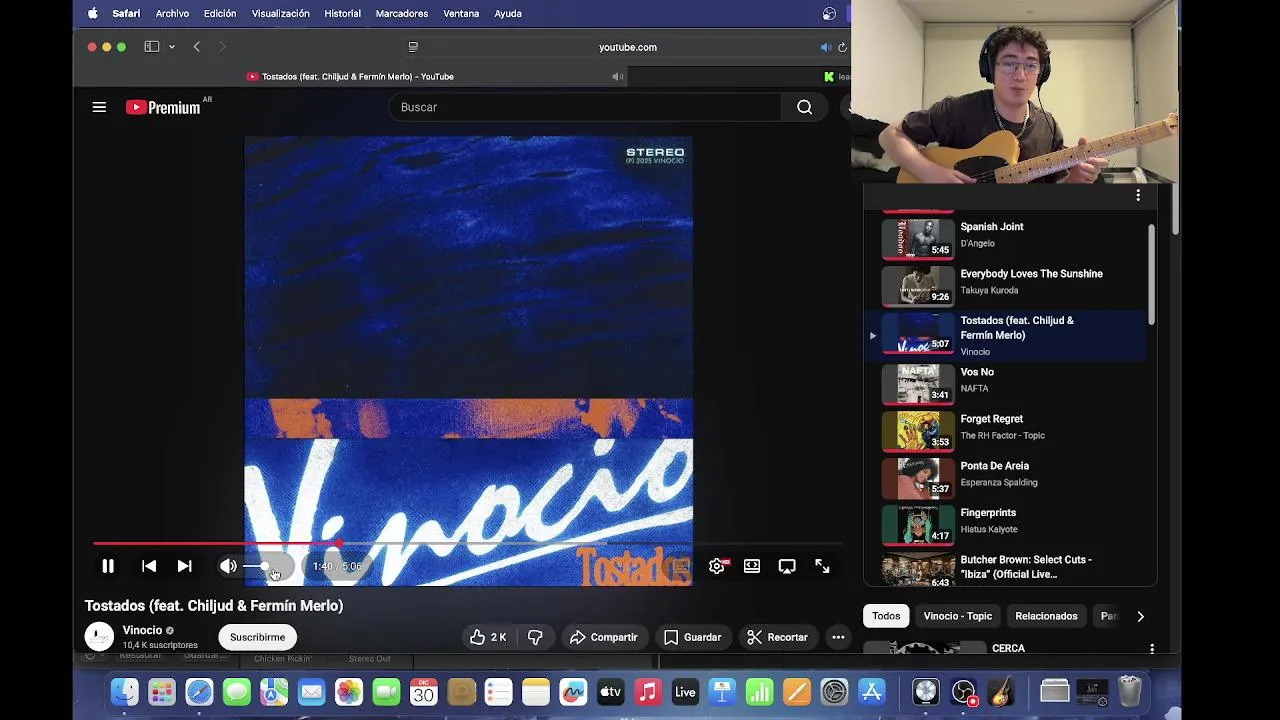Open GarageBand from the Dock
Screen dimensions: 1280x720
click(x=1000, y=692)
